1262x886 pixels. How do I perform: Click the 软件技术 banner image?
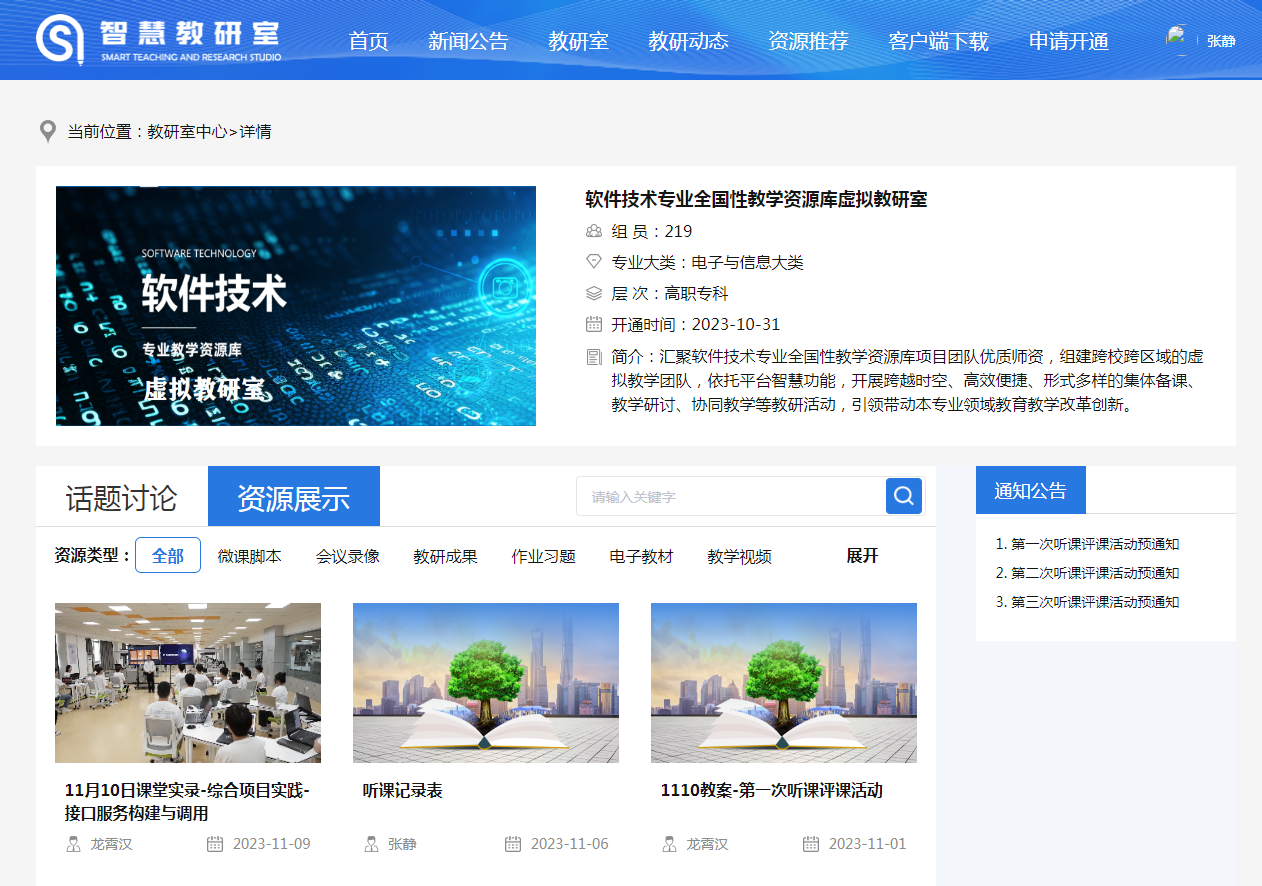296,306
